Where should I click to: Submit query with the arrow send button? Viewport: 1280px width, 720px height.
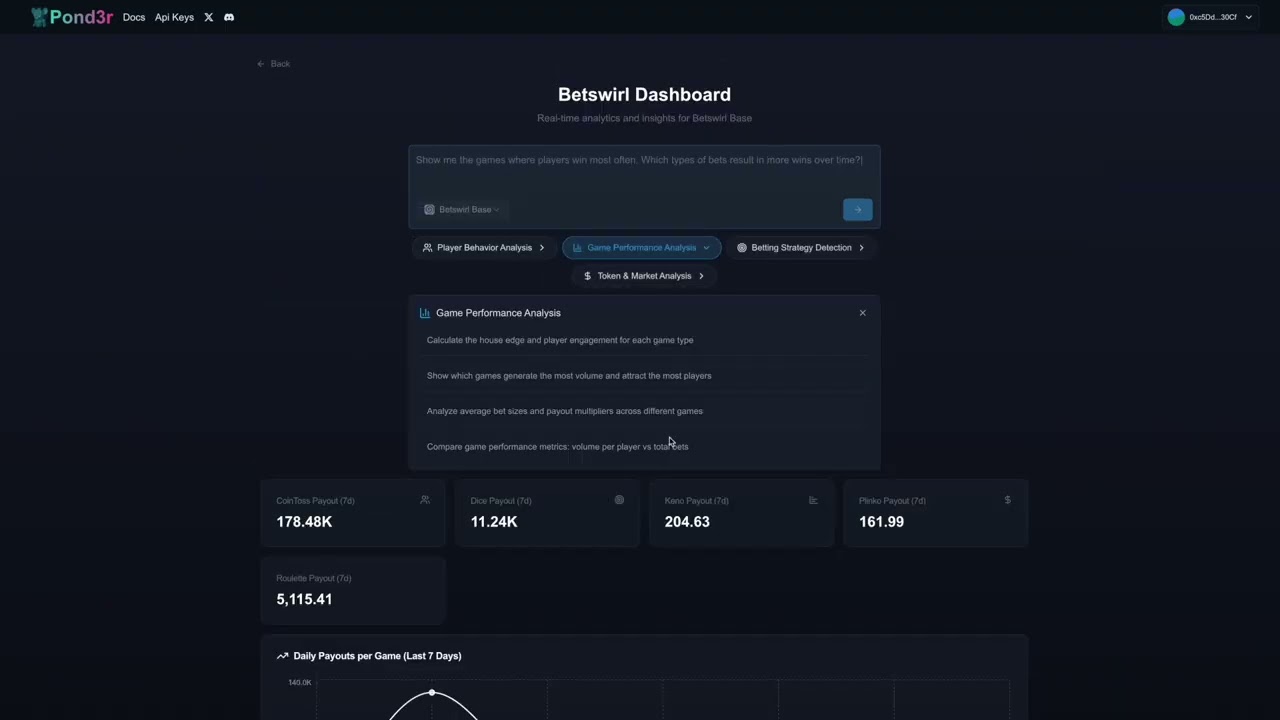858,209
